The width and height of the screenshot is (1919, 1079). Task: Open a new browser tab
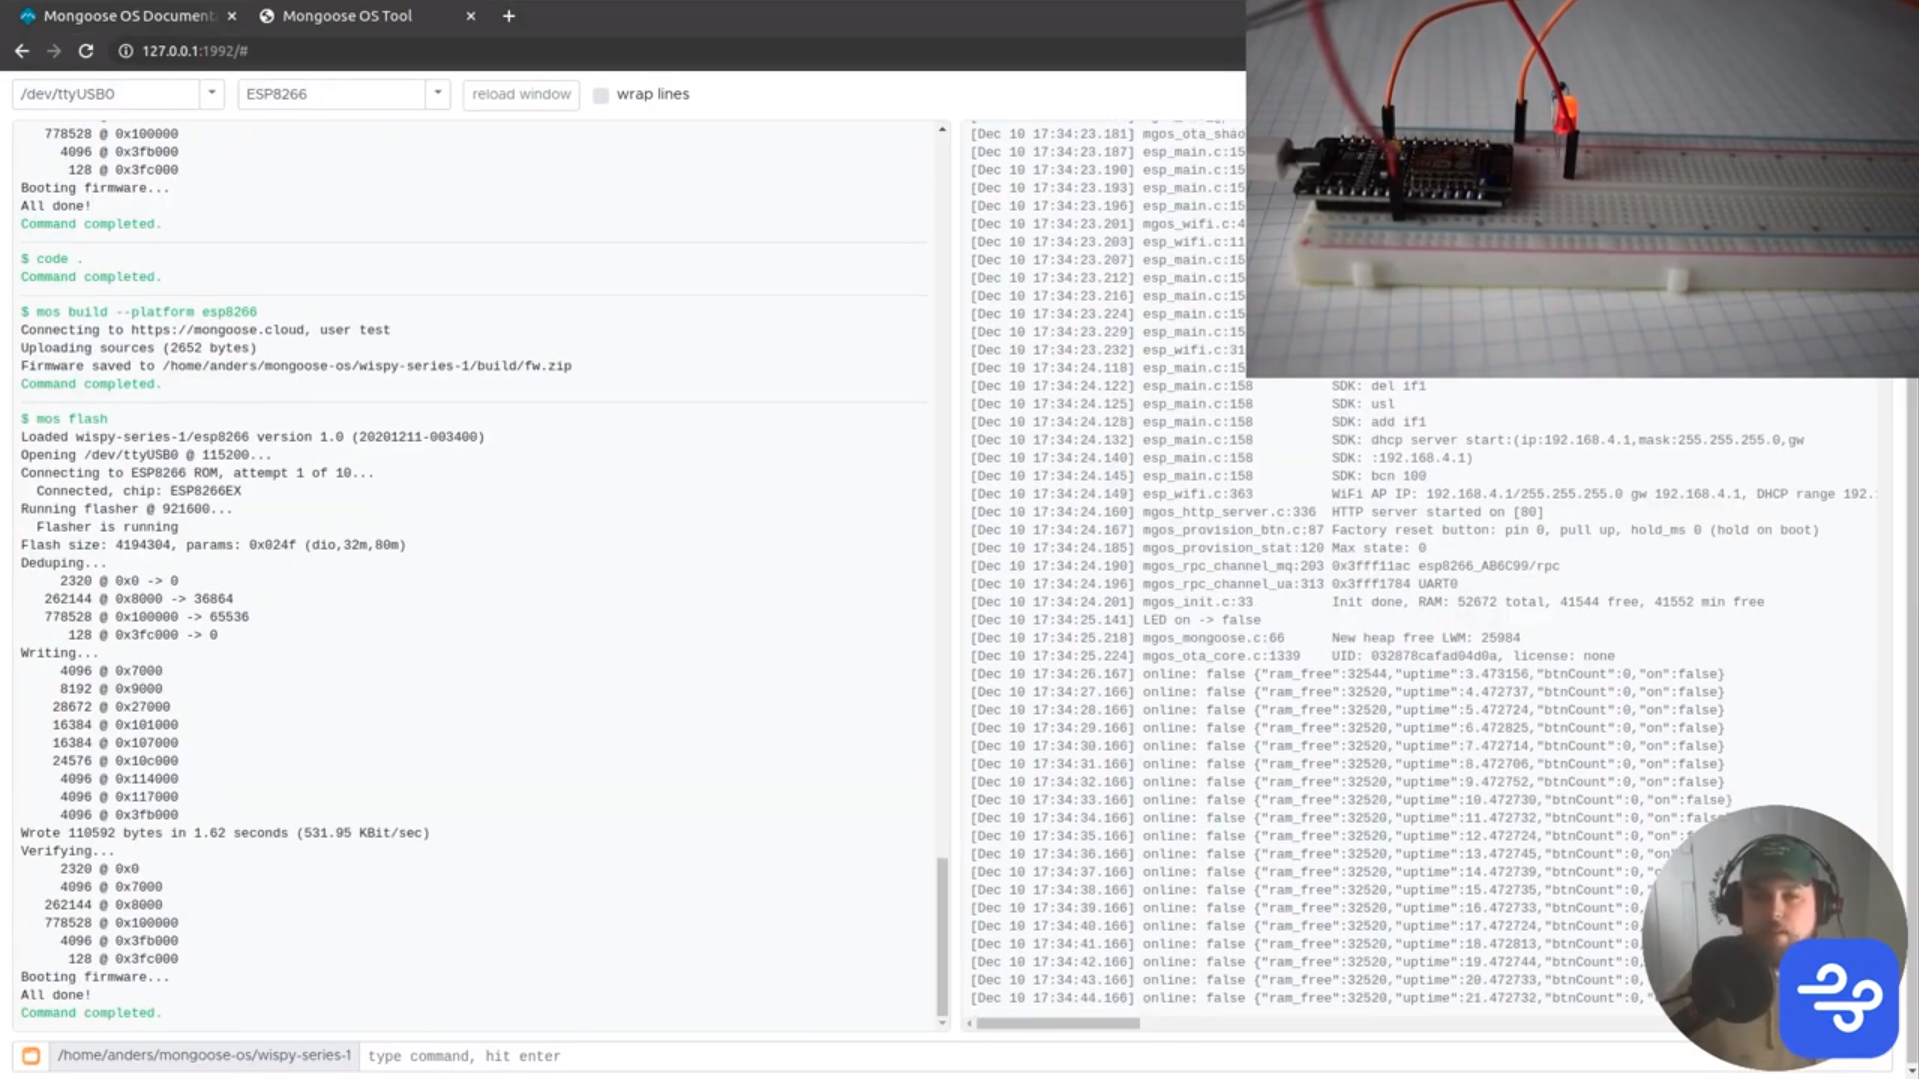point(509,16)
